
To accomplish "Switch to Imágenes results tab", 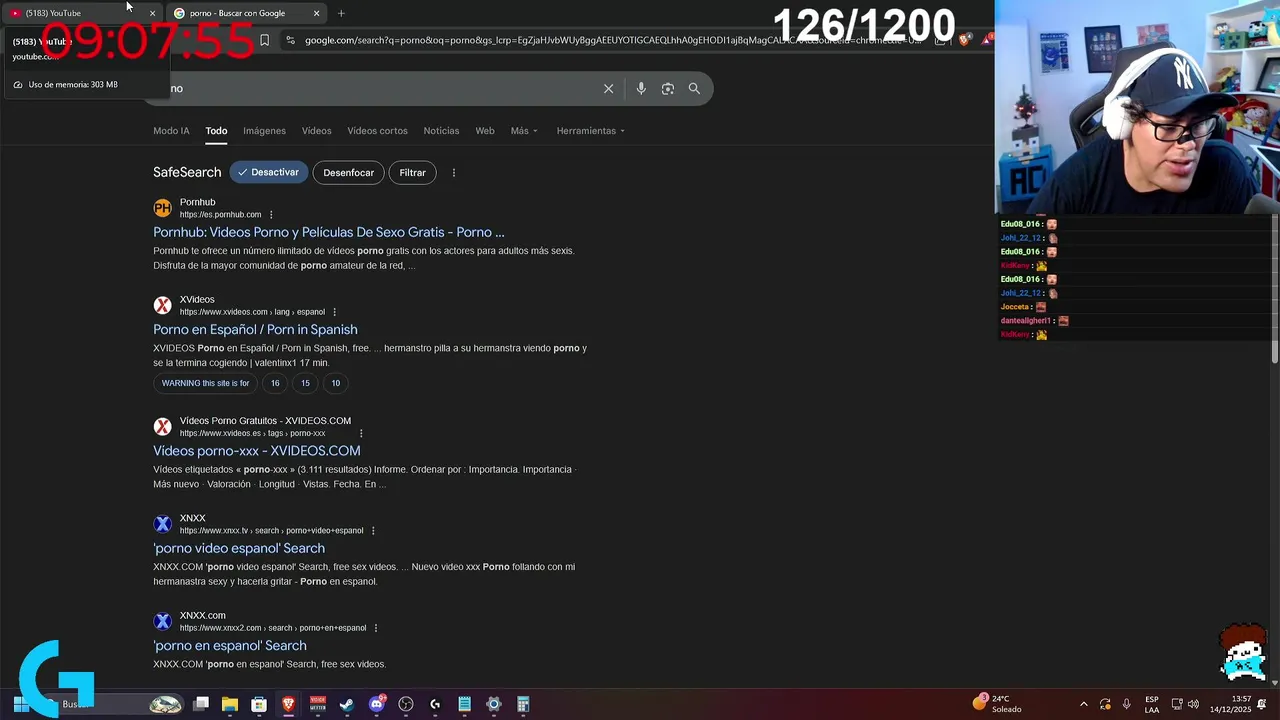I will pos(264,131).
